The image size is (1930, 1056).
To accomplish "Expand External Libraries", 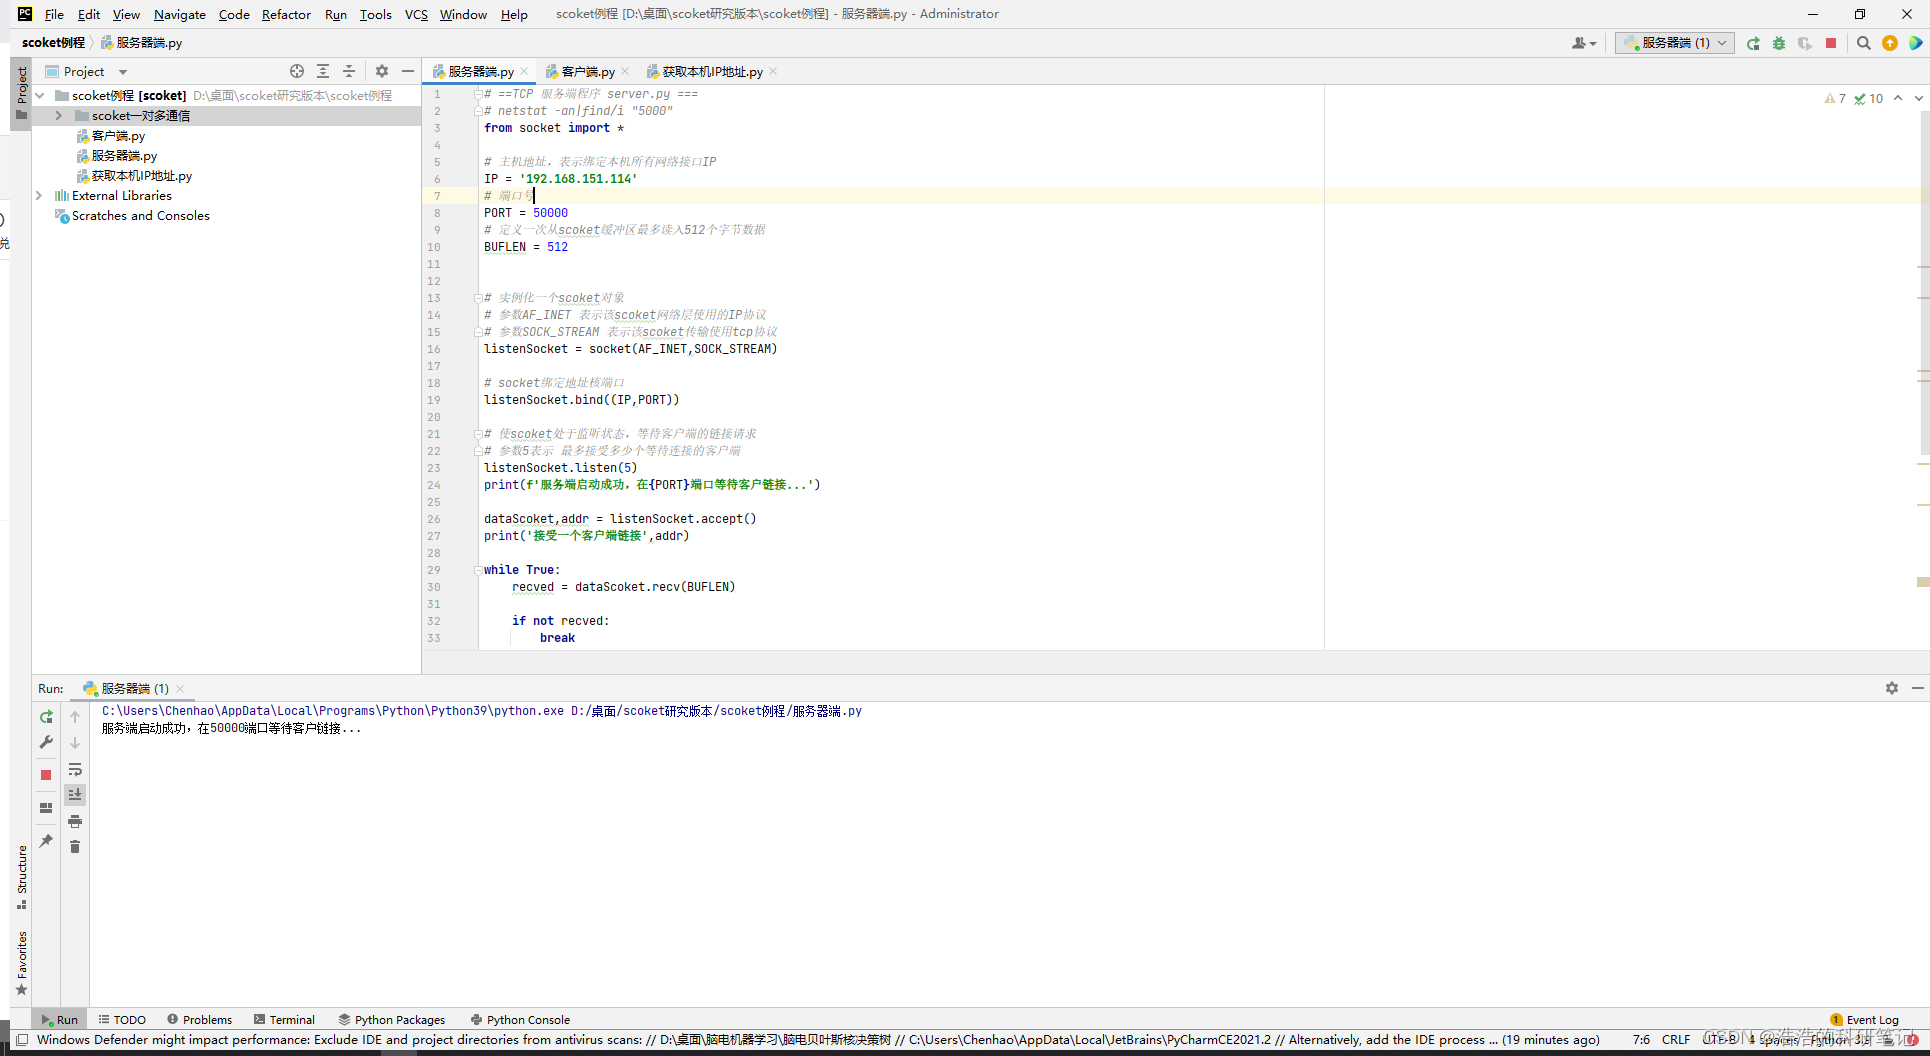I will point(39,195).
